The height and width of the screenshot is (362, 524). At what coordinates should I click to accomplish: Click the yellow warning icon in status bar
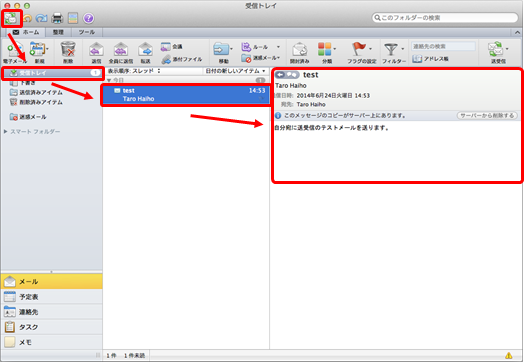pos(509,355)
